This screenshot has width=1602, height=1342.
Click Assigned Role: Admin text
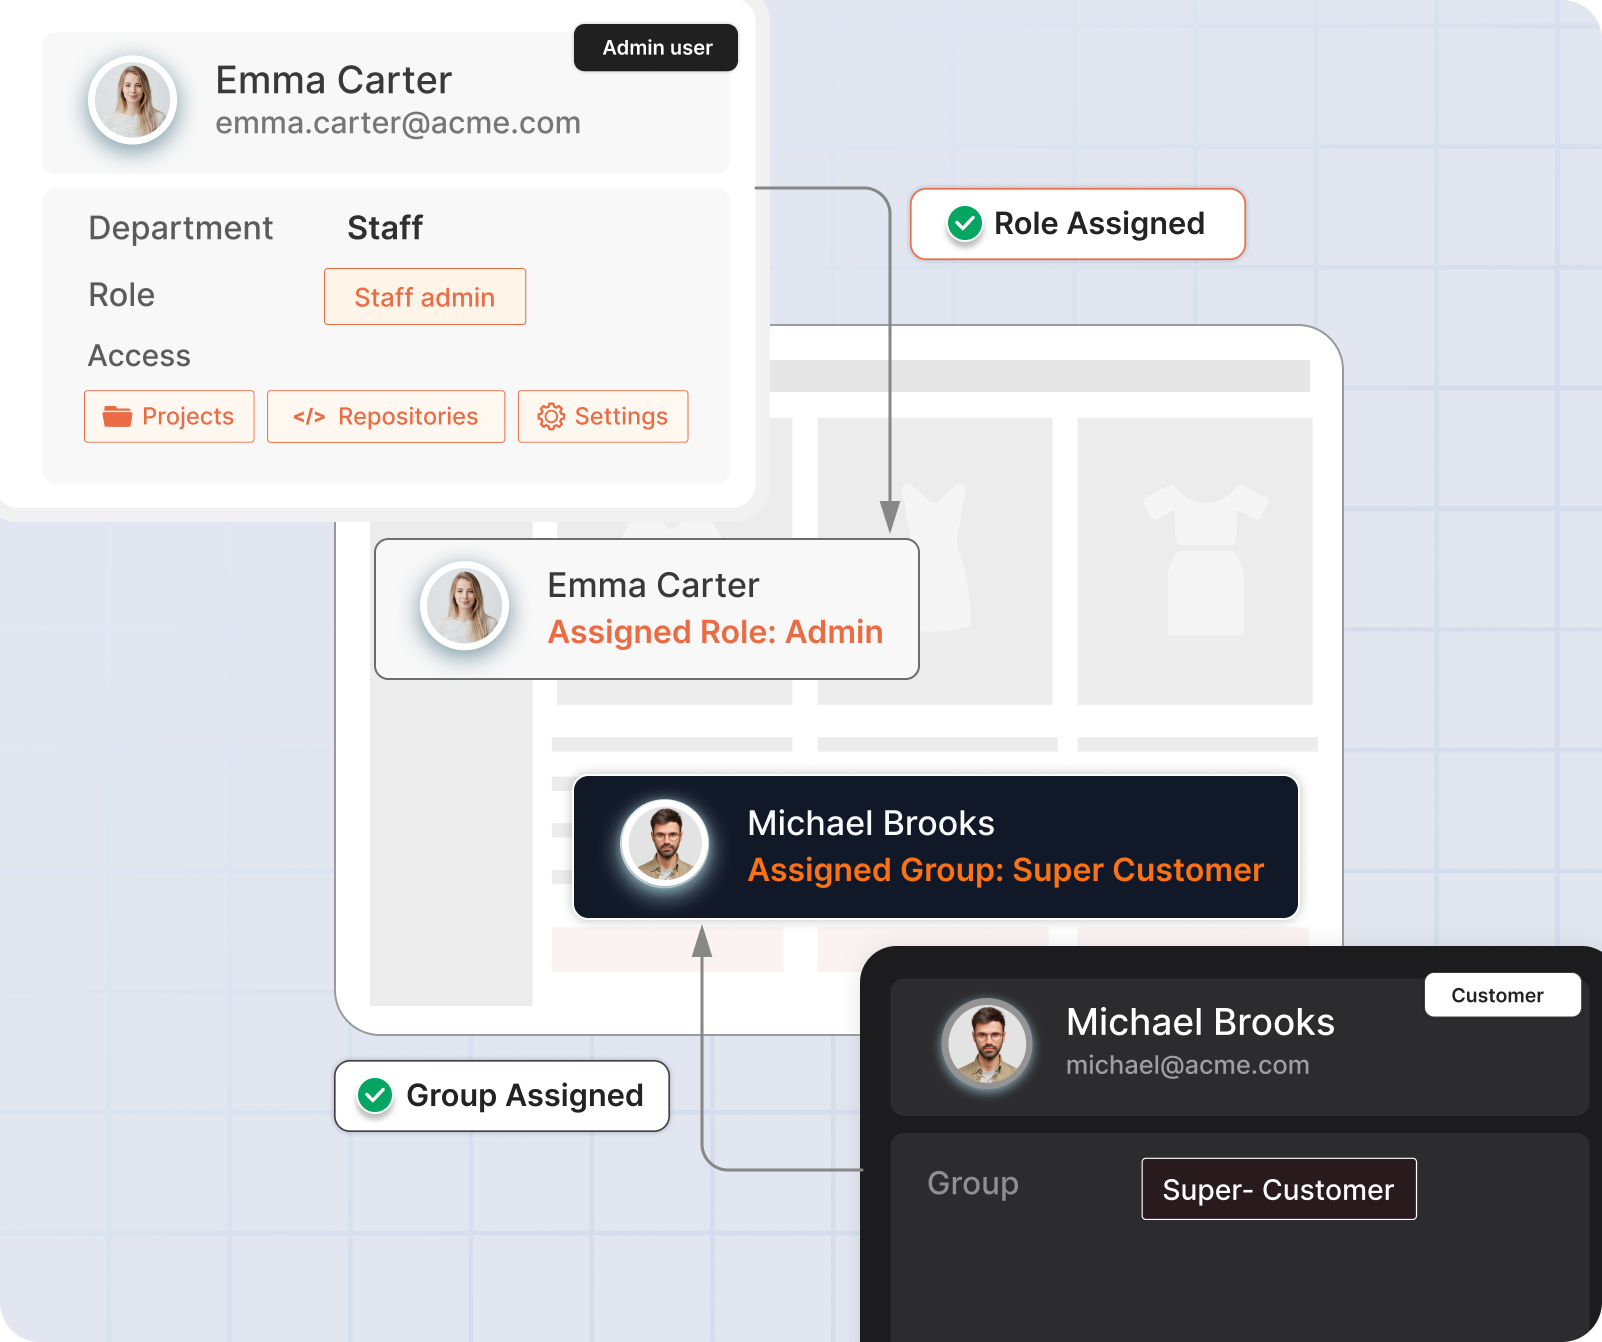point(716,632)
